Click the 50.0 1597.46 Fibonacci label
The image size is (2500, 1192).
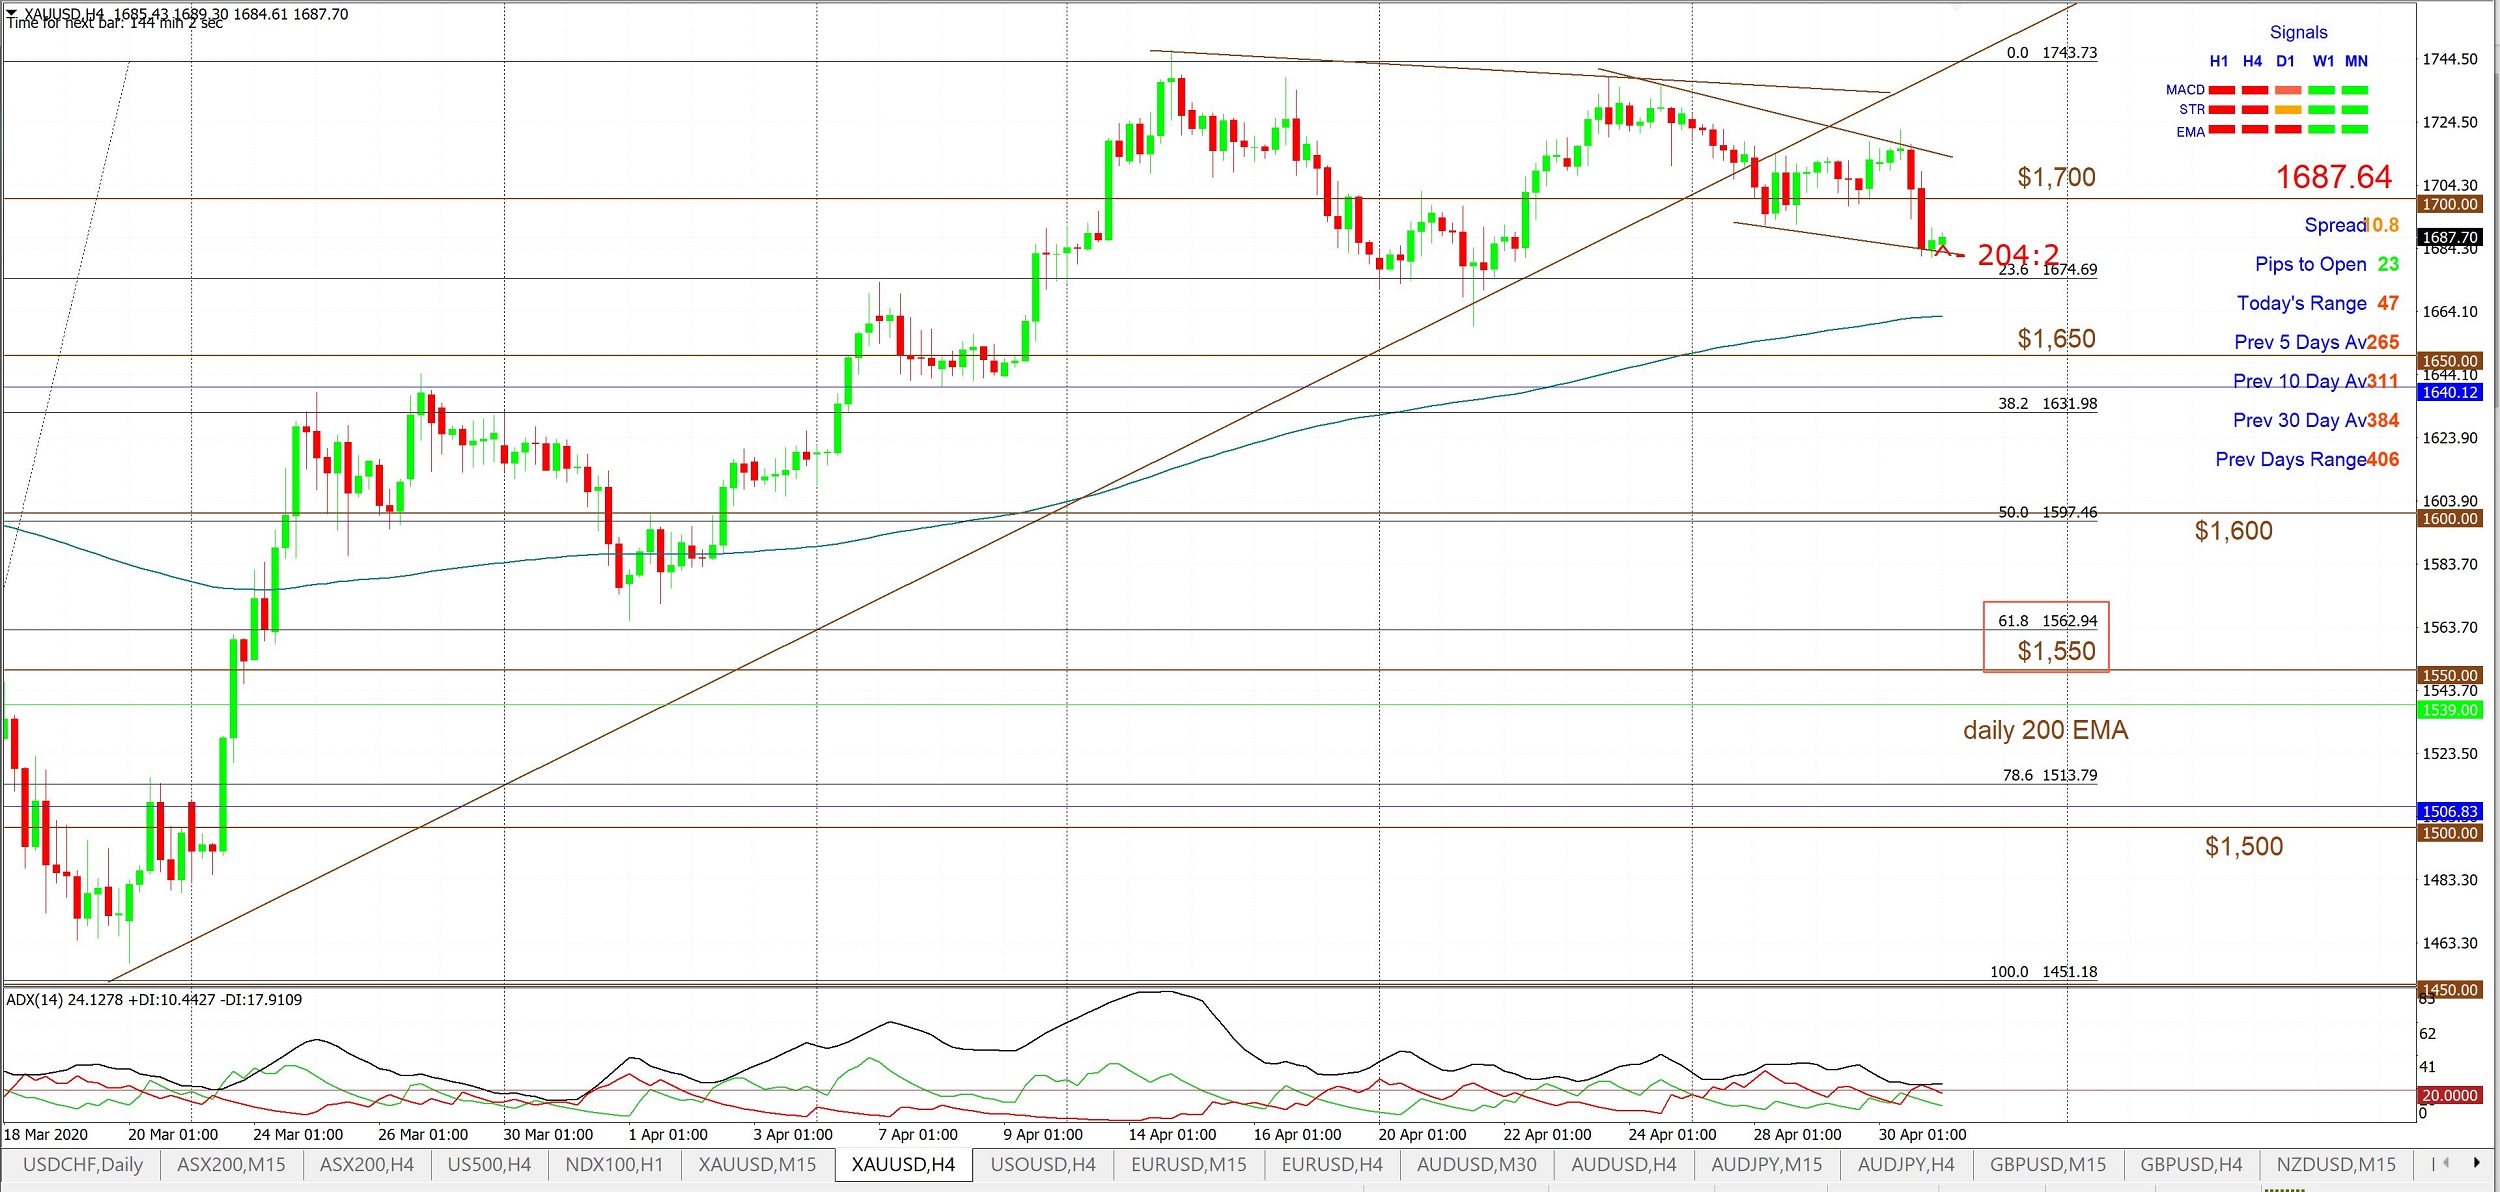2047,512
